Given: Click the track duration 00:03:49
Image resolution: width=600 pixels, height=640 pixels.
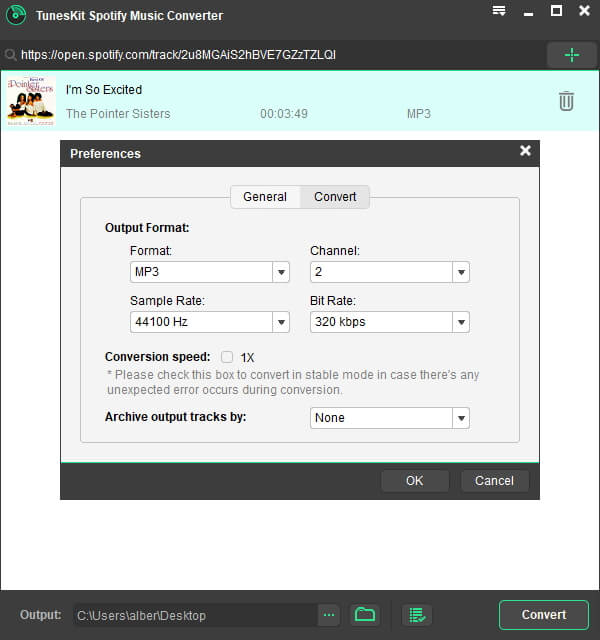Looking at the screenshot, I should tap(284, 114).
